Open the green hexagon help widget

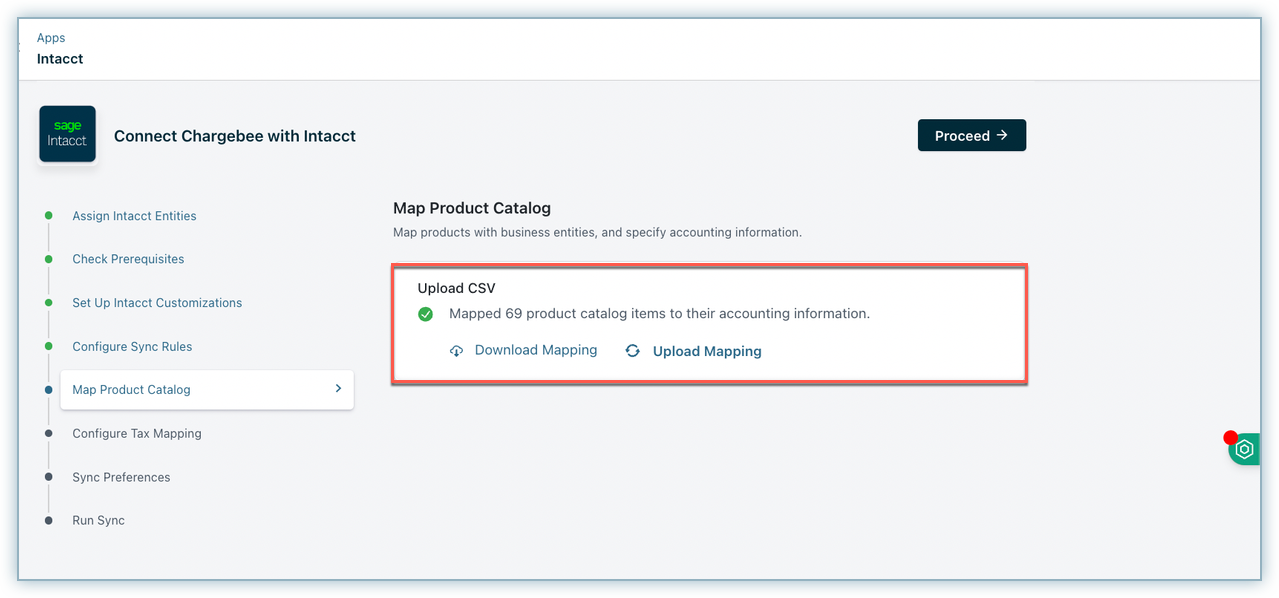click(x=1244, y=450)
